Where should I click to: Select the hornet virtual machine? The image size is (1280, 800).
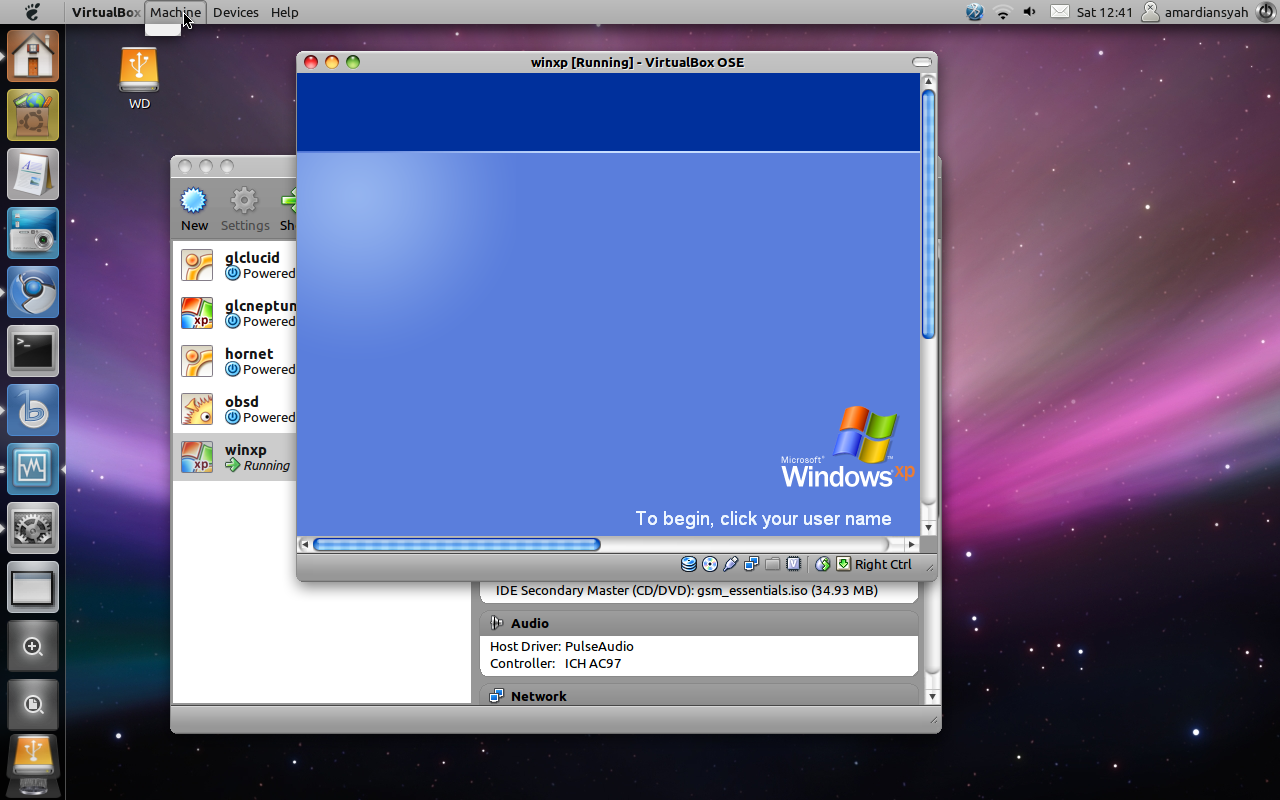pyautogui.click(x=235, y=361)
